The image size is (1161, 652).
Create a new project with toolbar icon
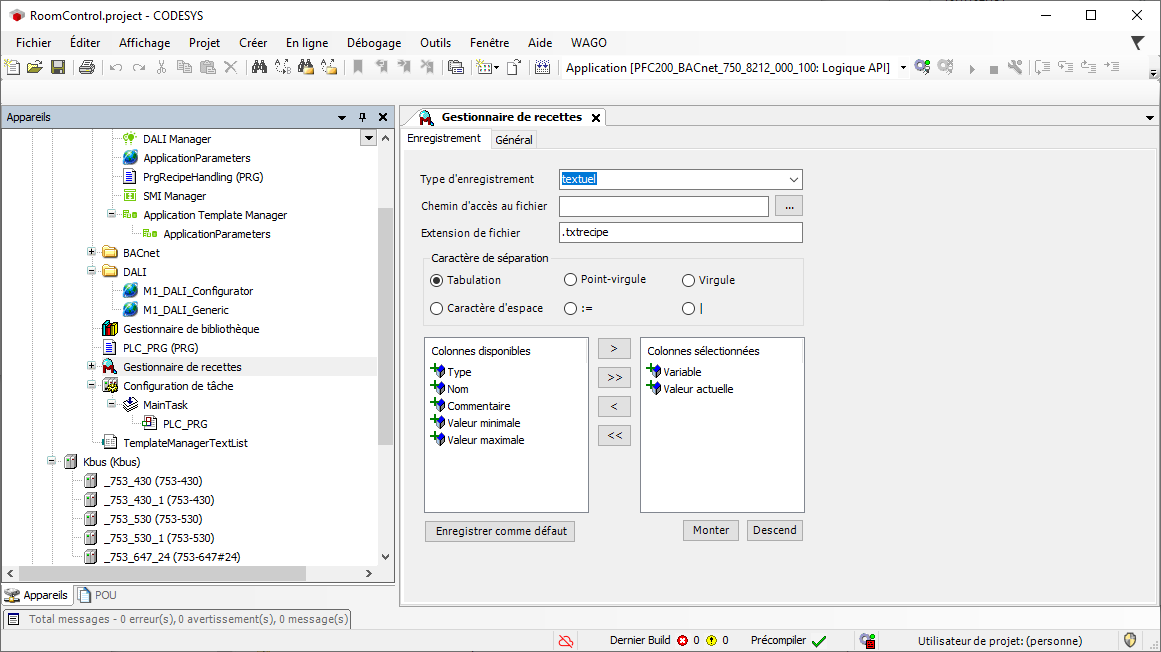coord(13,67)
